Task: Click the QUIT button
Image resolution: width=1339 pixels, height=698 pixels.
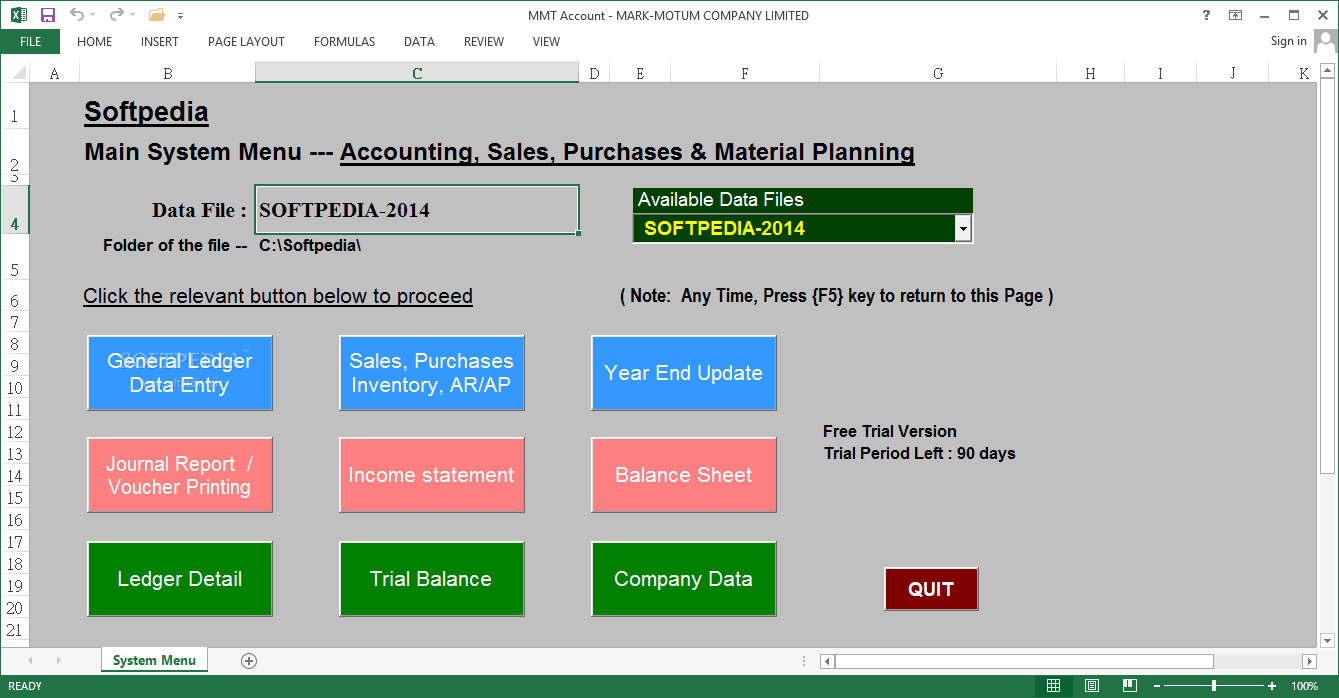Action: 931,589
